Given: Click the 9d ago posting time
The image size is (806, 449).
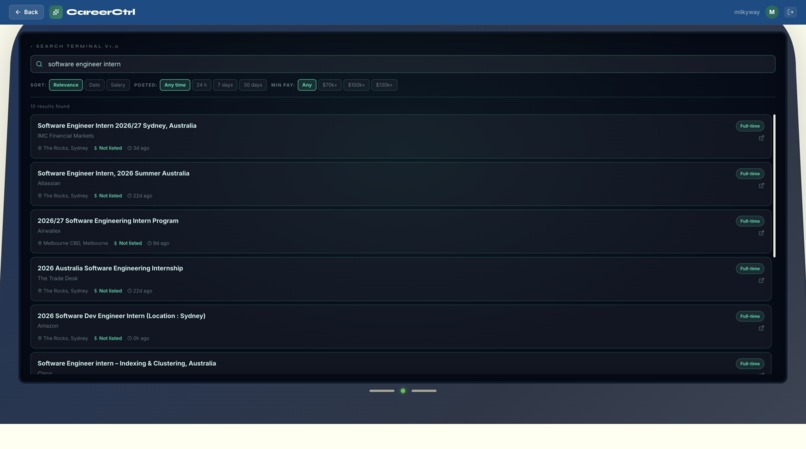Looking at the screenshot, I should (161, 243).
